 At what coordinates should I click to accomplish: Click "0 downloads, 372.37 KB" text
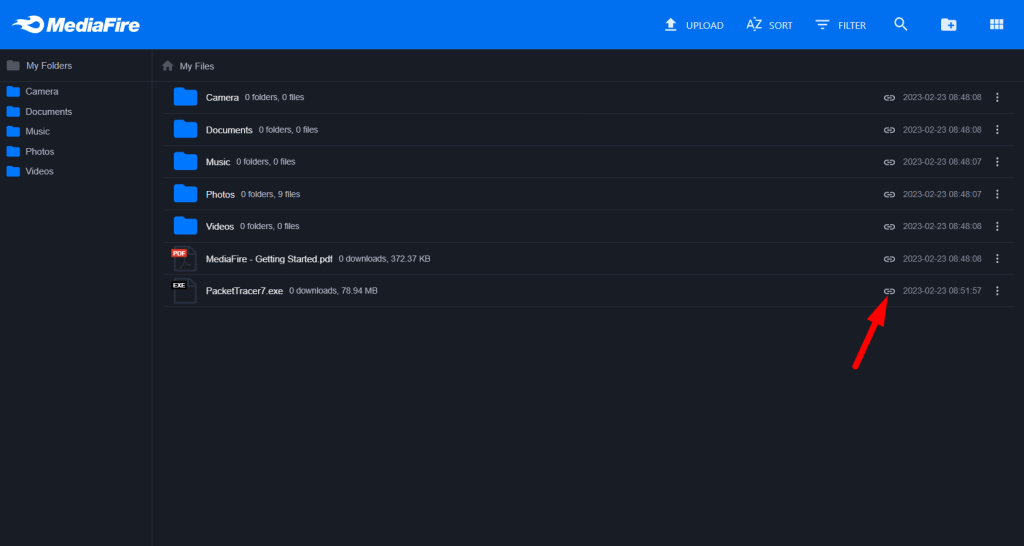[384, 259]
